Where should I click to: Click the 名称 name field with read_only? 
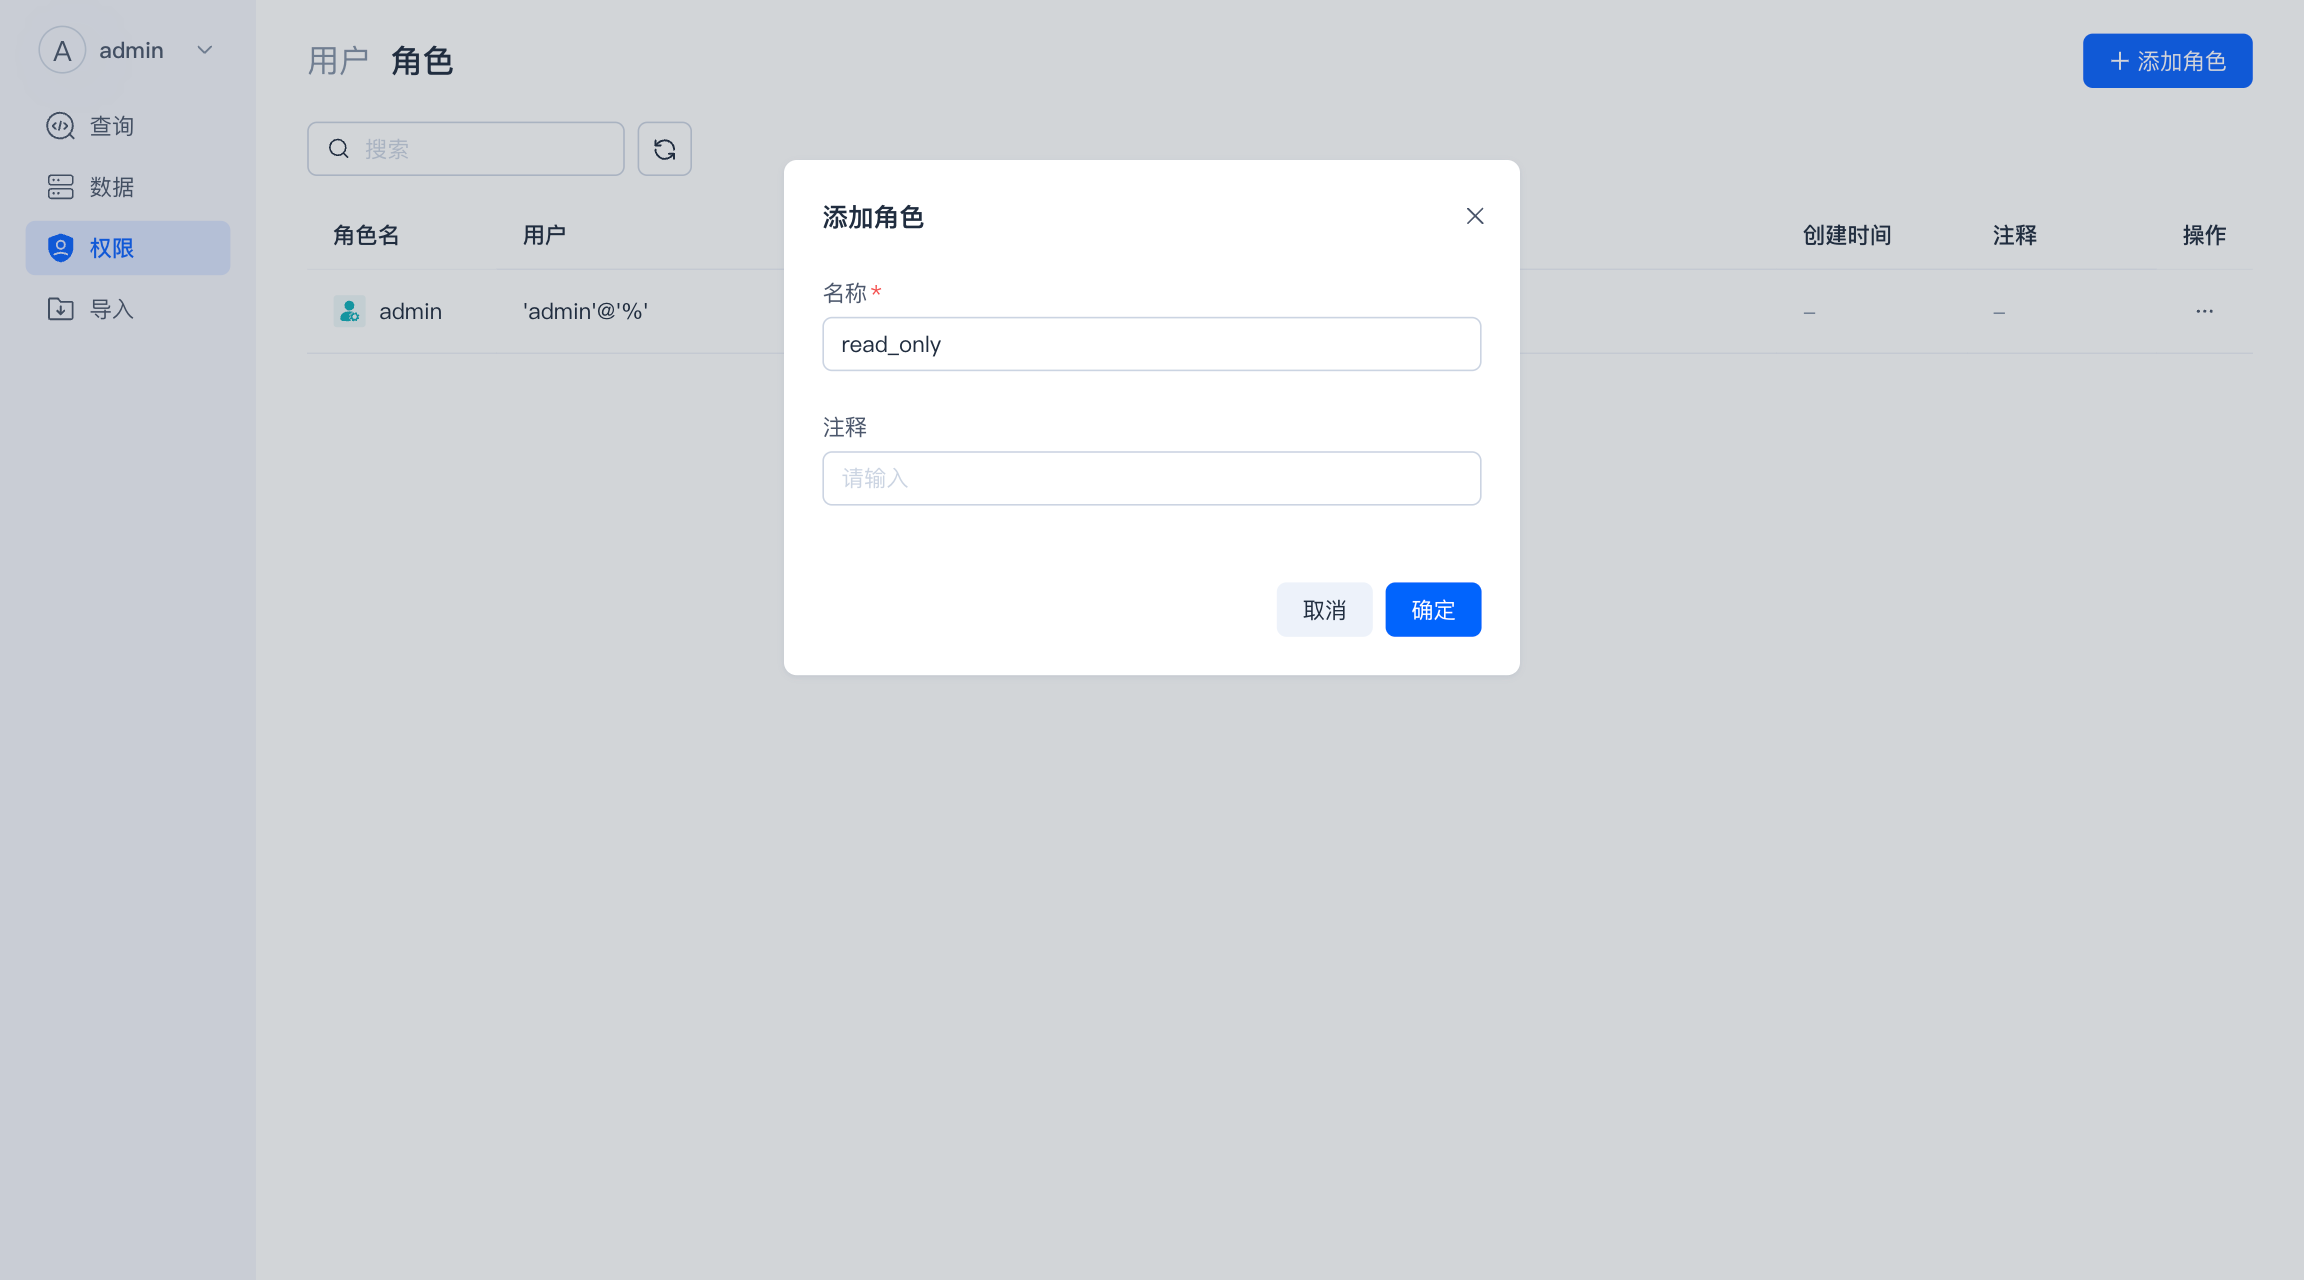[x=1151, y=344]
